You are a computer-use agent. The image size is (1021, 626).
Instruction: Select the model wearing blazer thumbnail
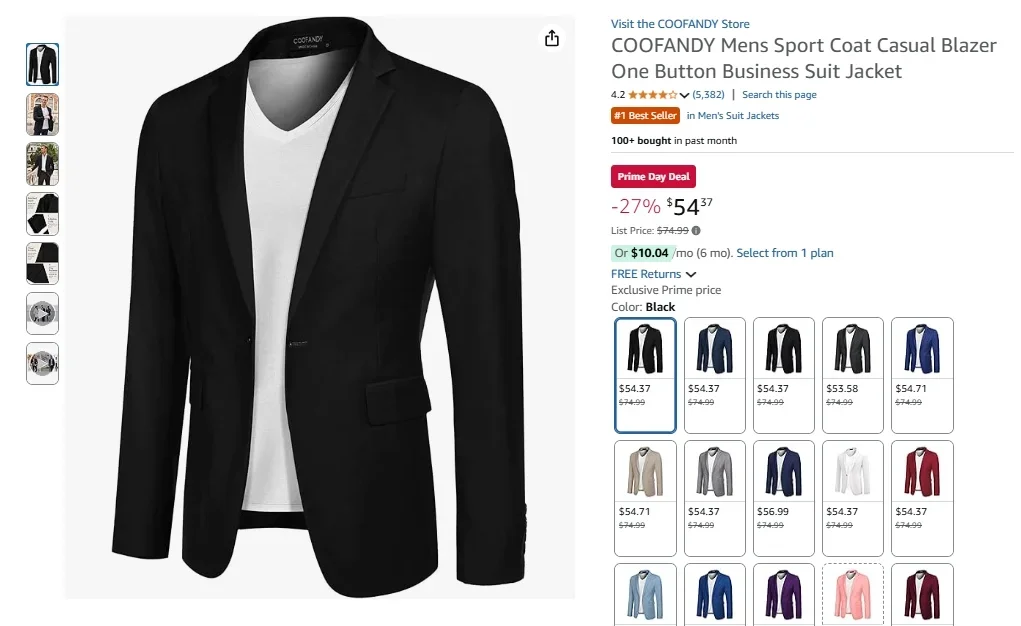pos(42,114)
